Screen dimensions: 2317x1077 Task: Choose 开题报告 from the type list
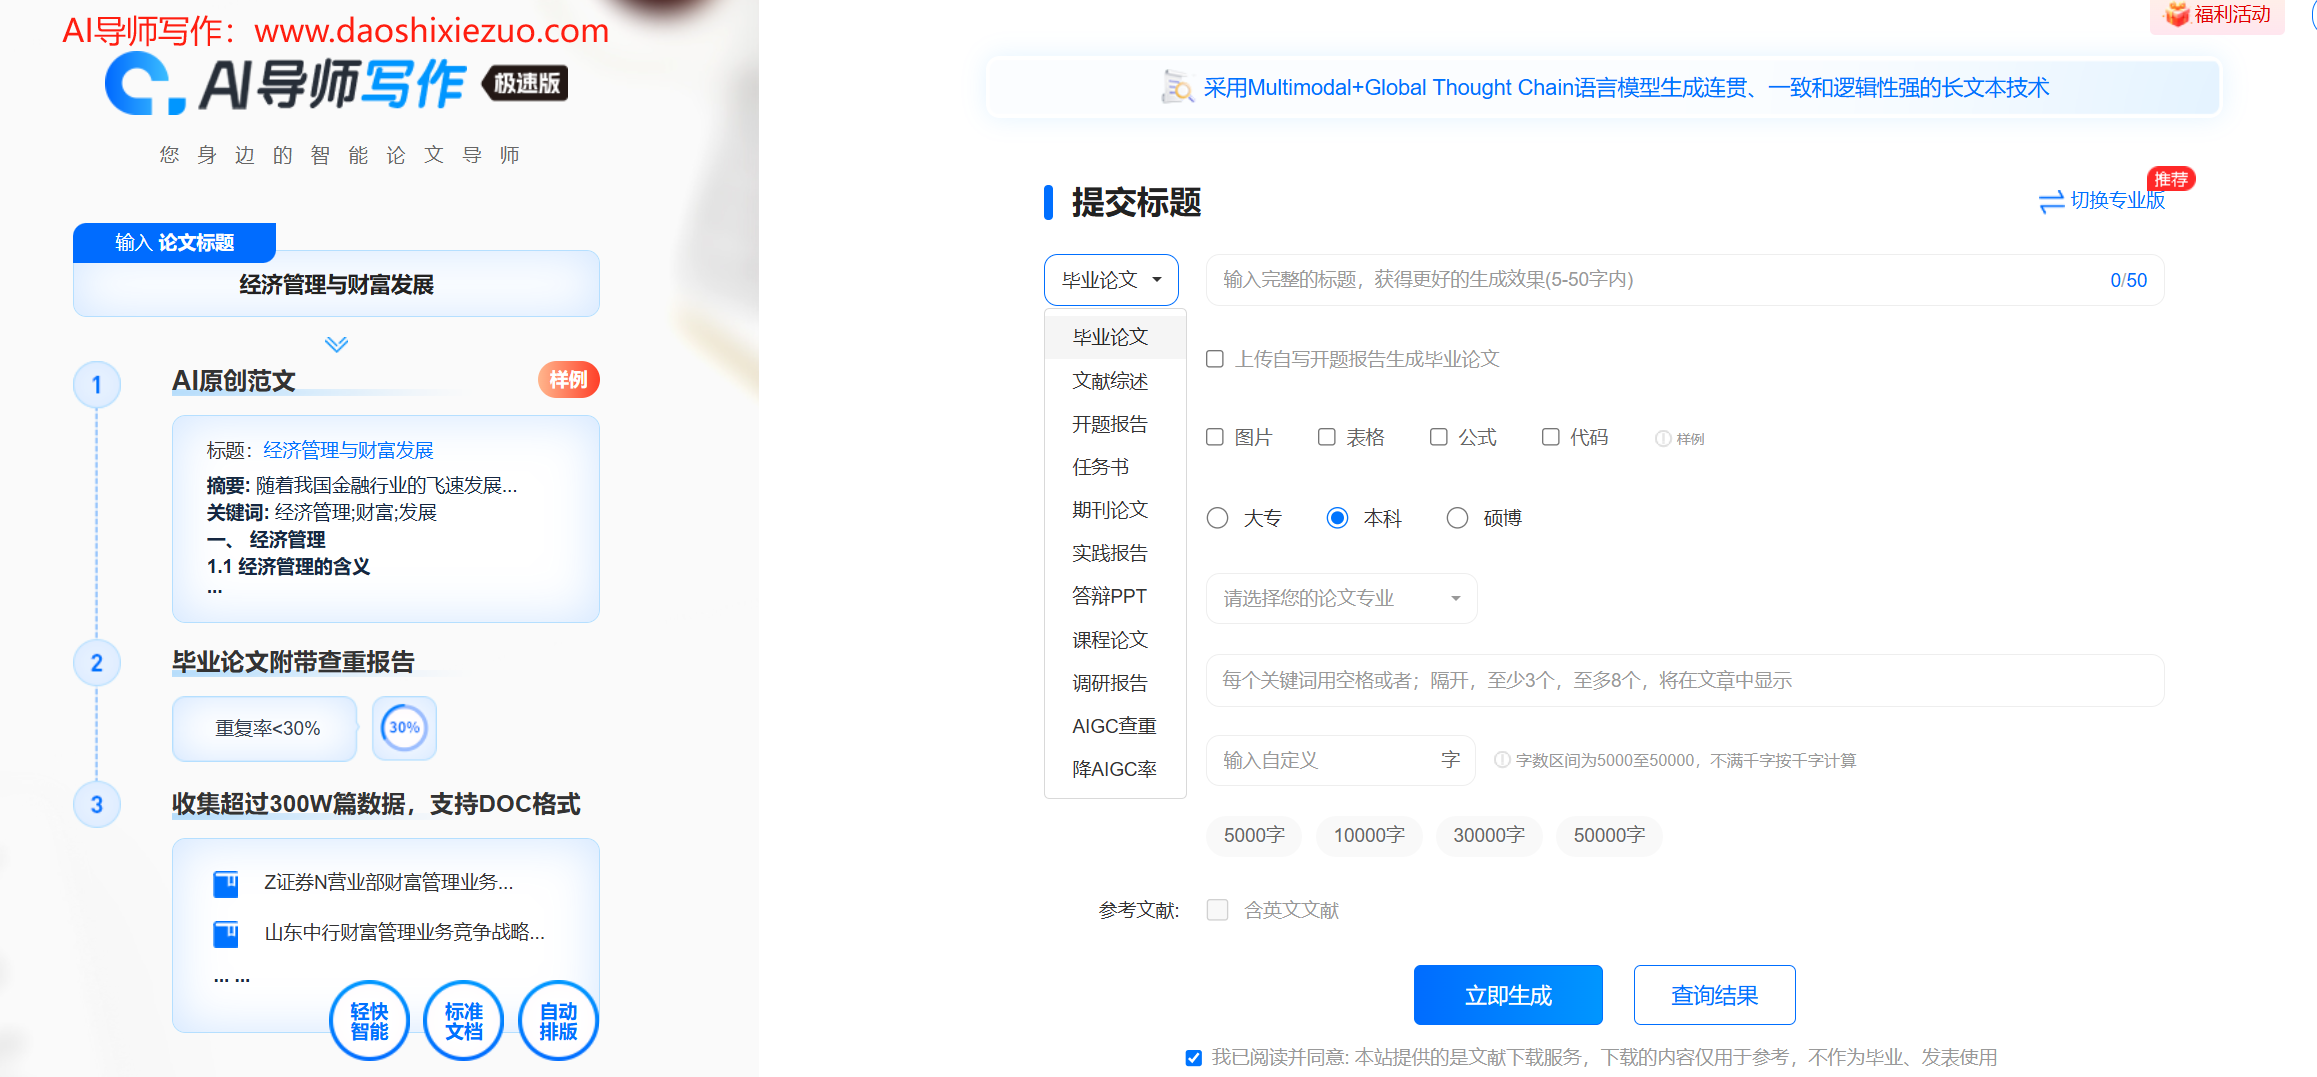pyautogui.click(x=1115, y=424)
